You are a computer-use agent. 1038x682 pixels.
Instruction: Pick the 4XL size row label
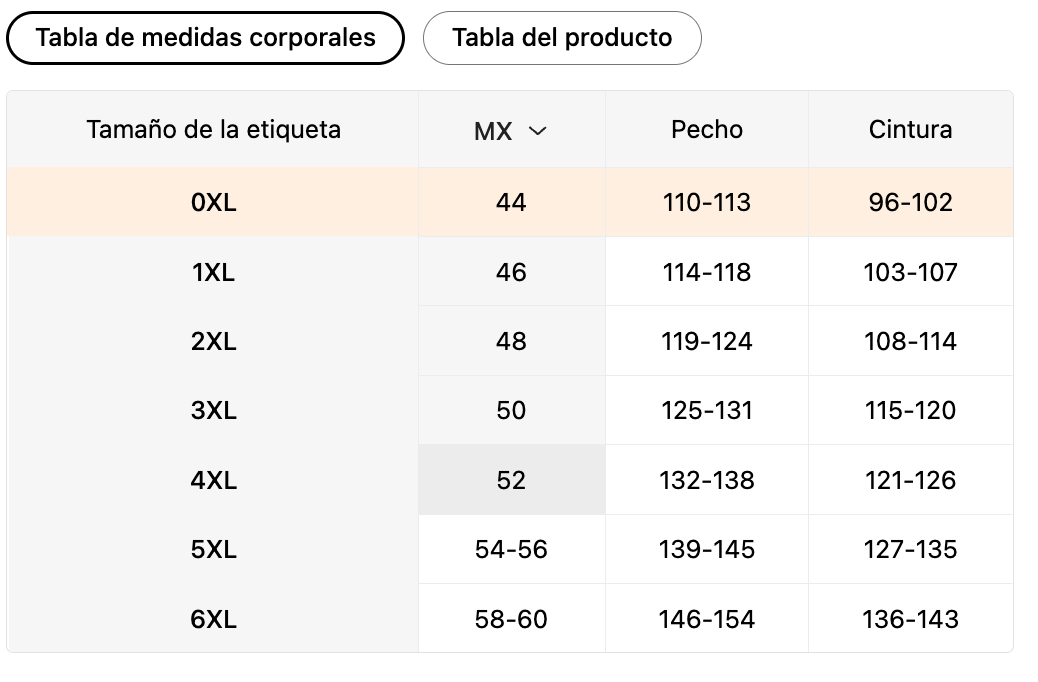click(213, 480)
